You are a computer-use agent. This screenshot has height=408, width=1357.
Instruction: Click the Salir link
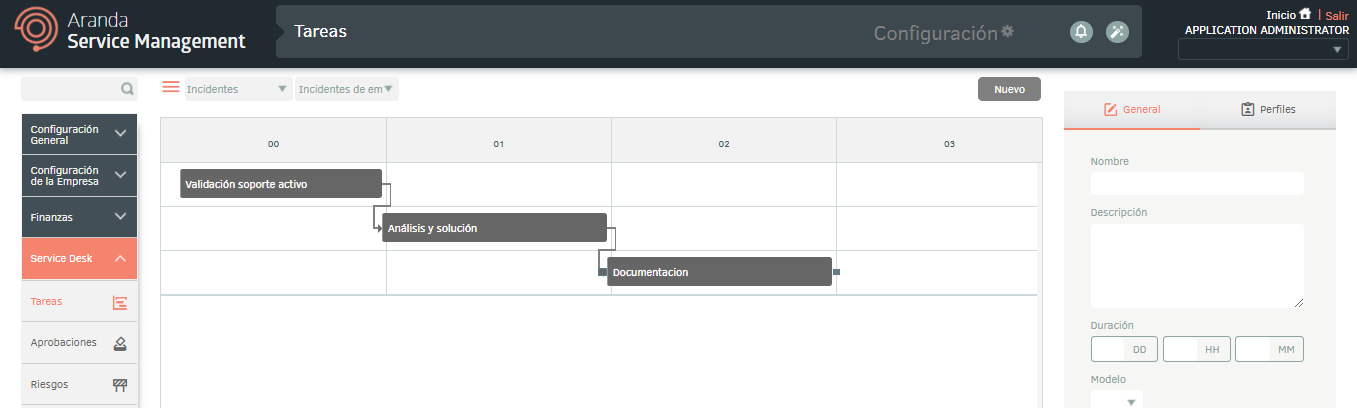[1337, 15]
